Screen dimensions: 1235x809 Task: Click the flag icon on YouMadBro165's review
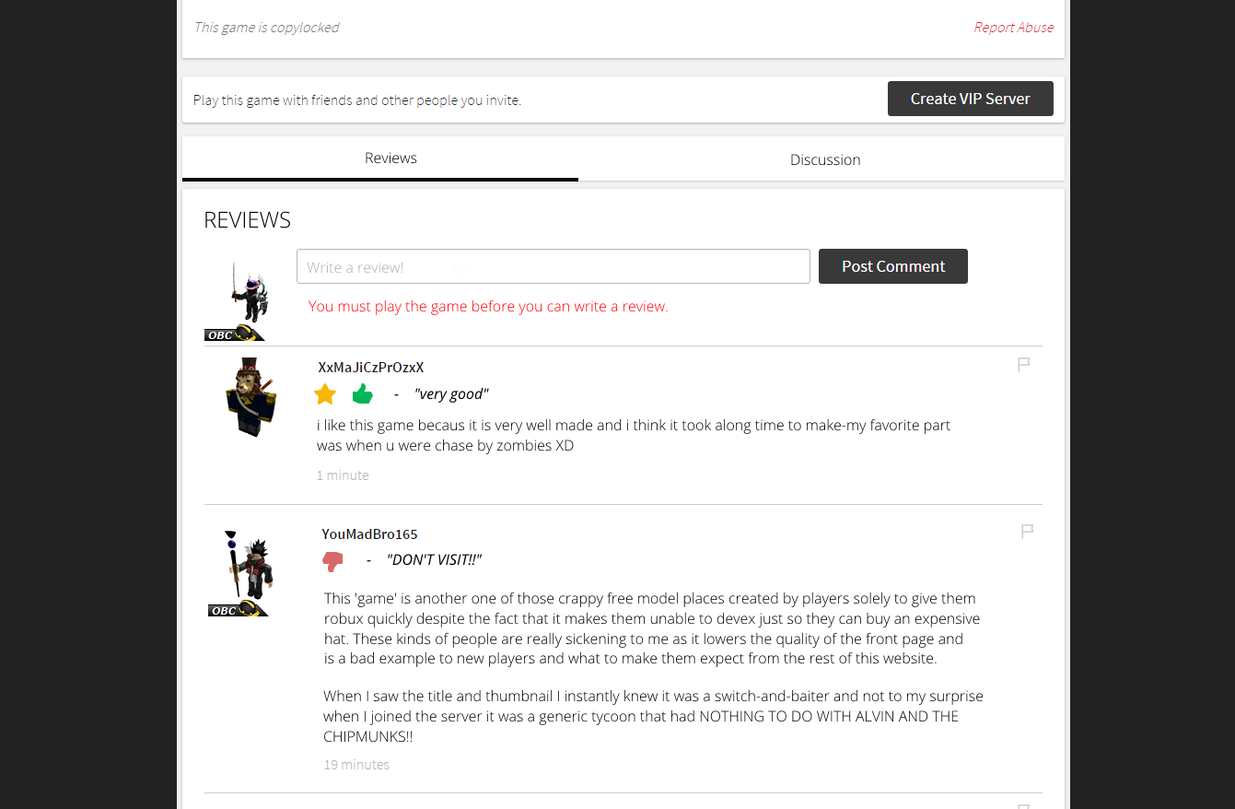point(1027,531)
